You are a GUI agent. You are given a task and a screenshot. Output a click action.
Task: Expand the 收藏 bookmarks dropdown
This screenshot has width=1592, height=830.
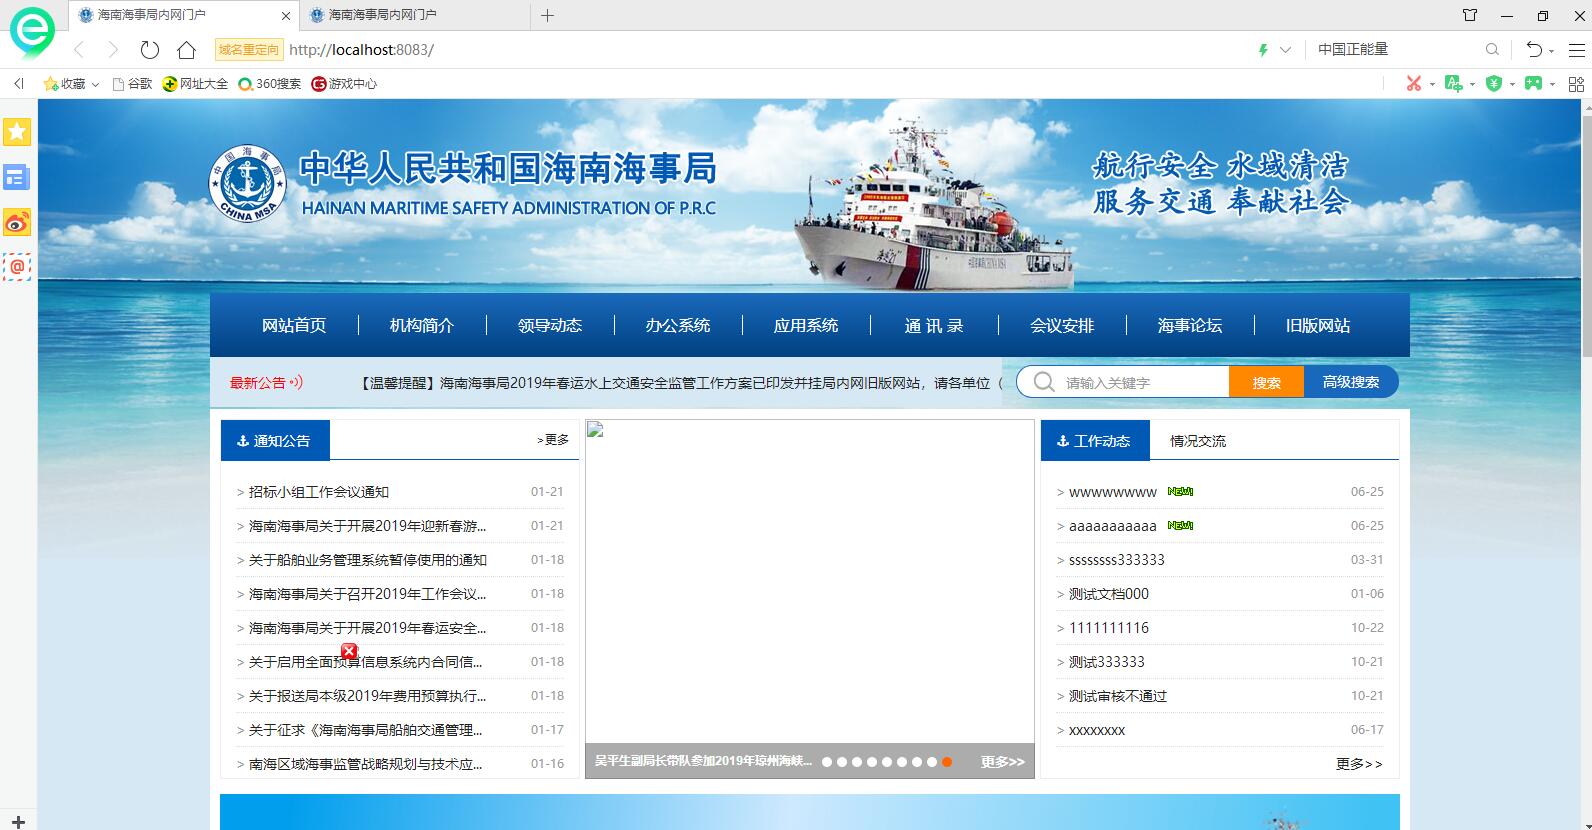click(x=95, y=85)
